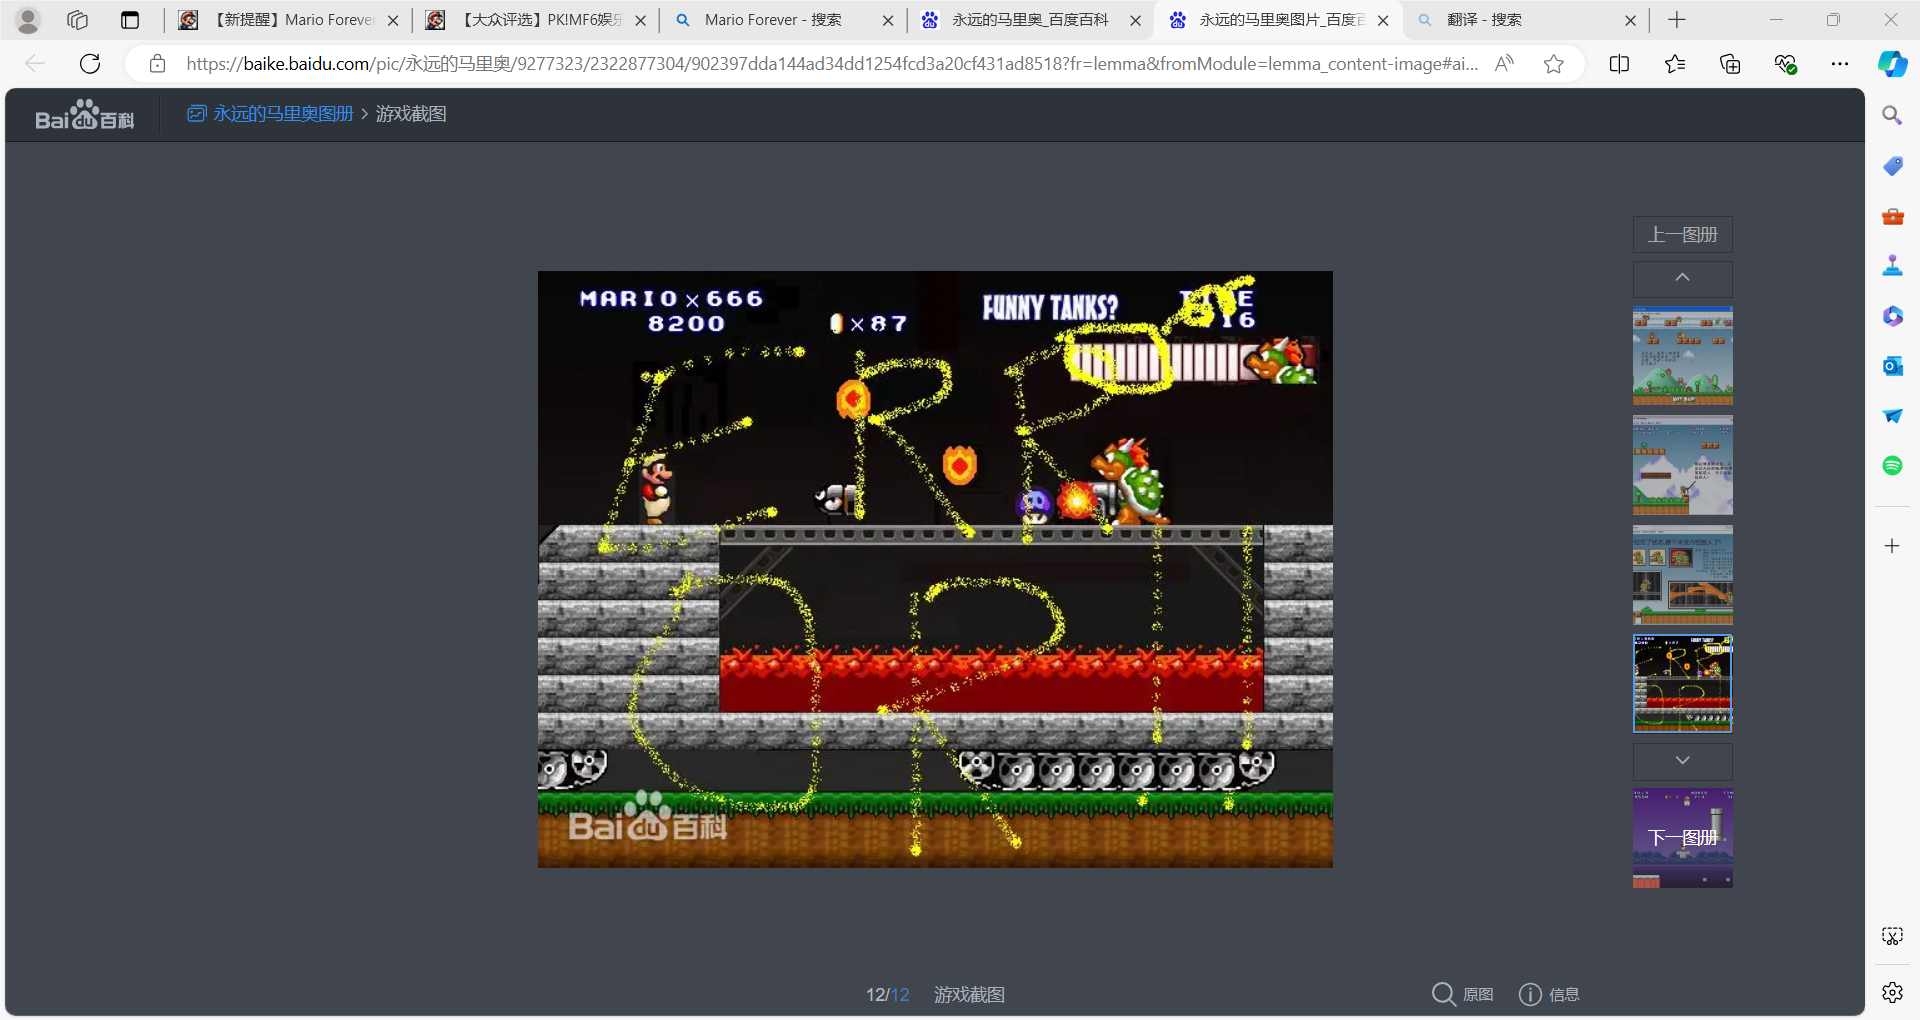Open the Shopping tag sidebar icon
This screenshot has width=1920, height=1020.
coord(1892,166)
